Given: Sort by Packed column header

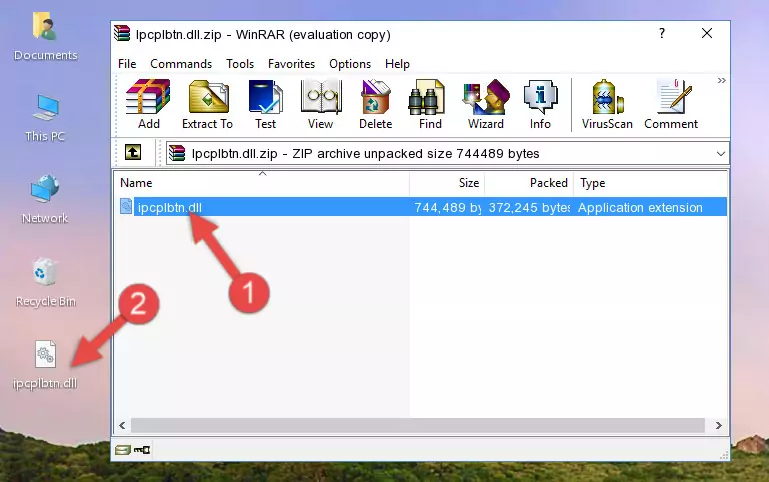Looking at the screenshot, I should (529, 183).
